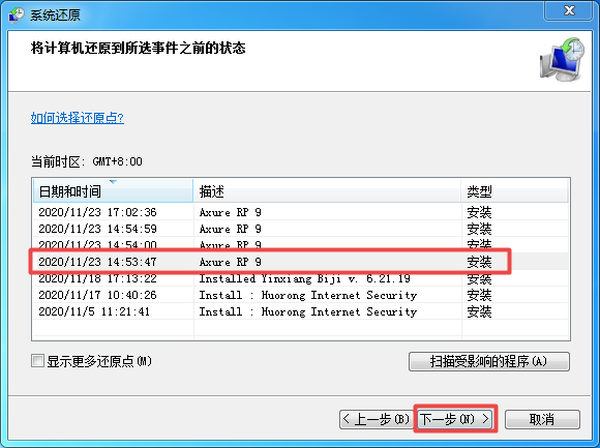The image size is (600, 448).
Task: Click the restore computer clock illustration
Action: pyautogui.click(x=562, y=59)
